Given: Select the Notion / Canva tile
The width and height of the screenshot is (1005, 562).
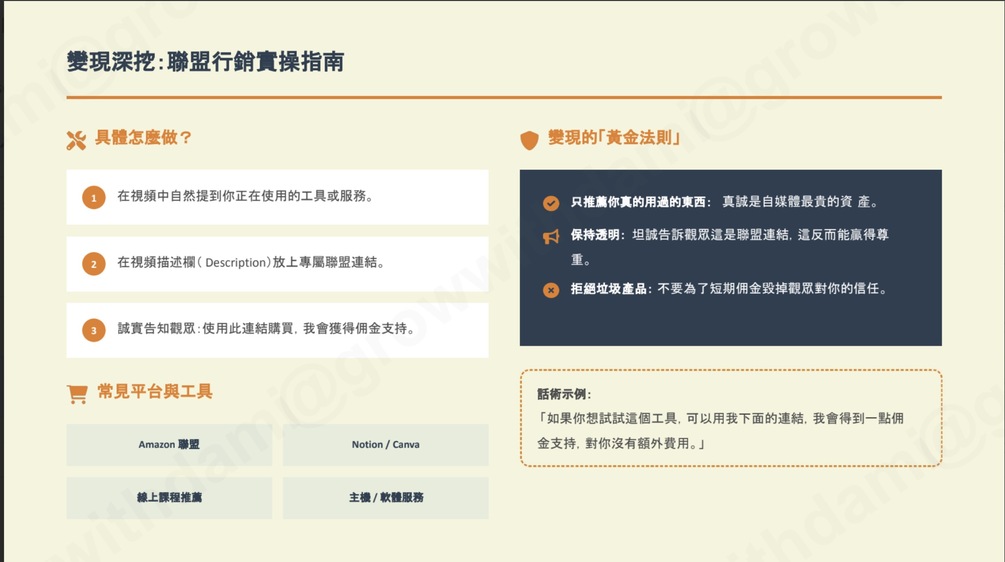Looking at the screenshot, I should coord(385,445).
